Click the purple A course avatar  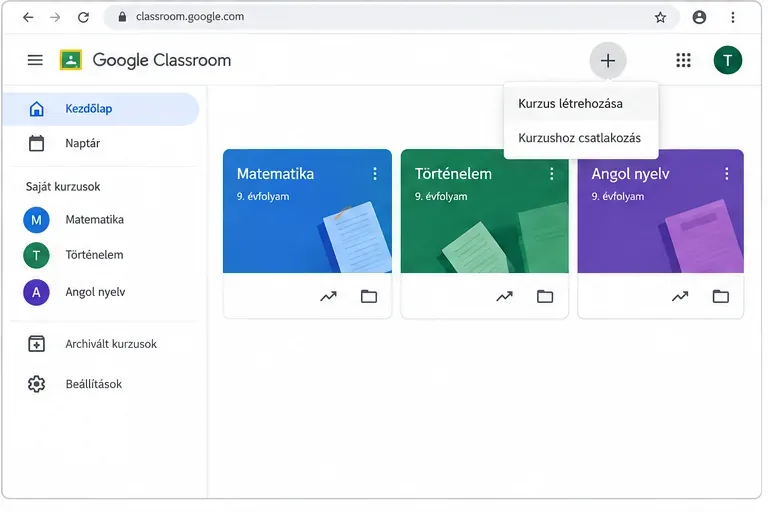click(36, 293)
